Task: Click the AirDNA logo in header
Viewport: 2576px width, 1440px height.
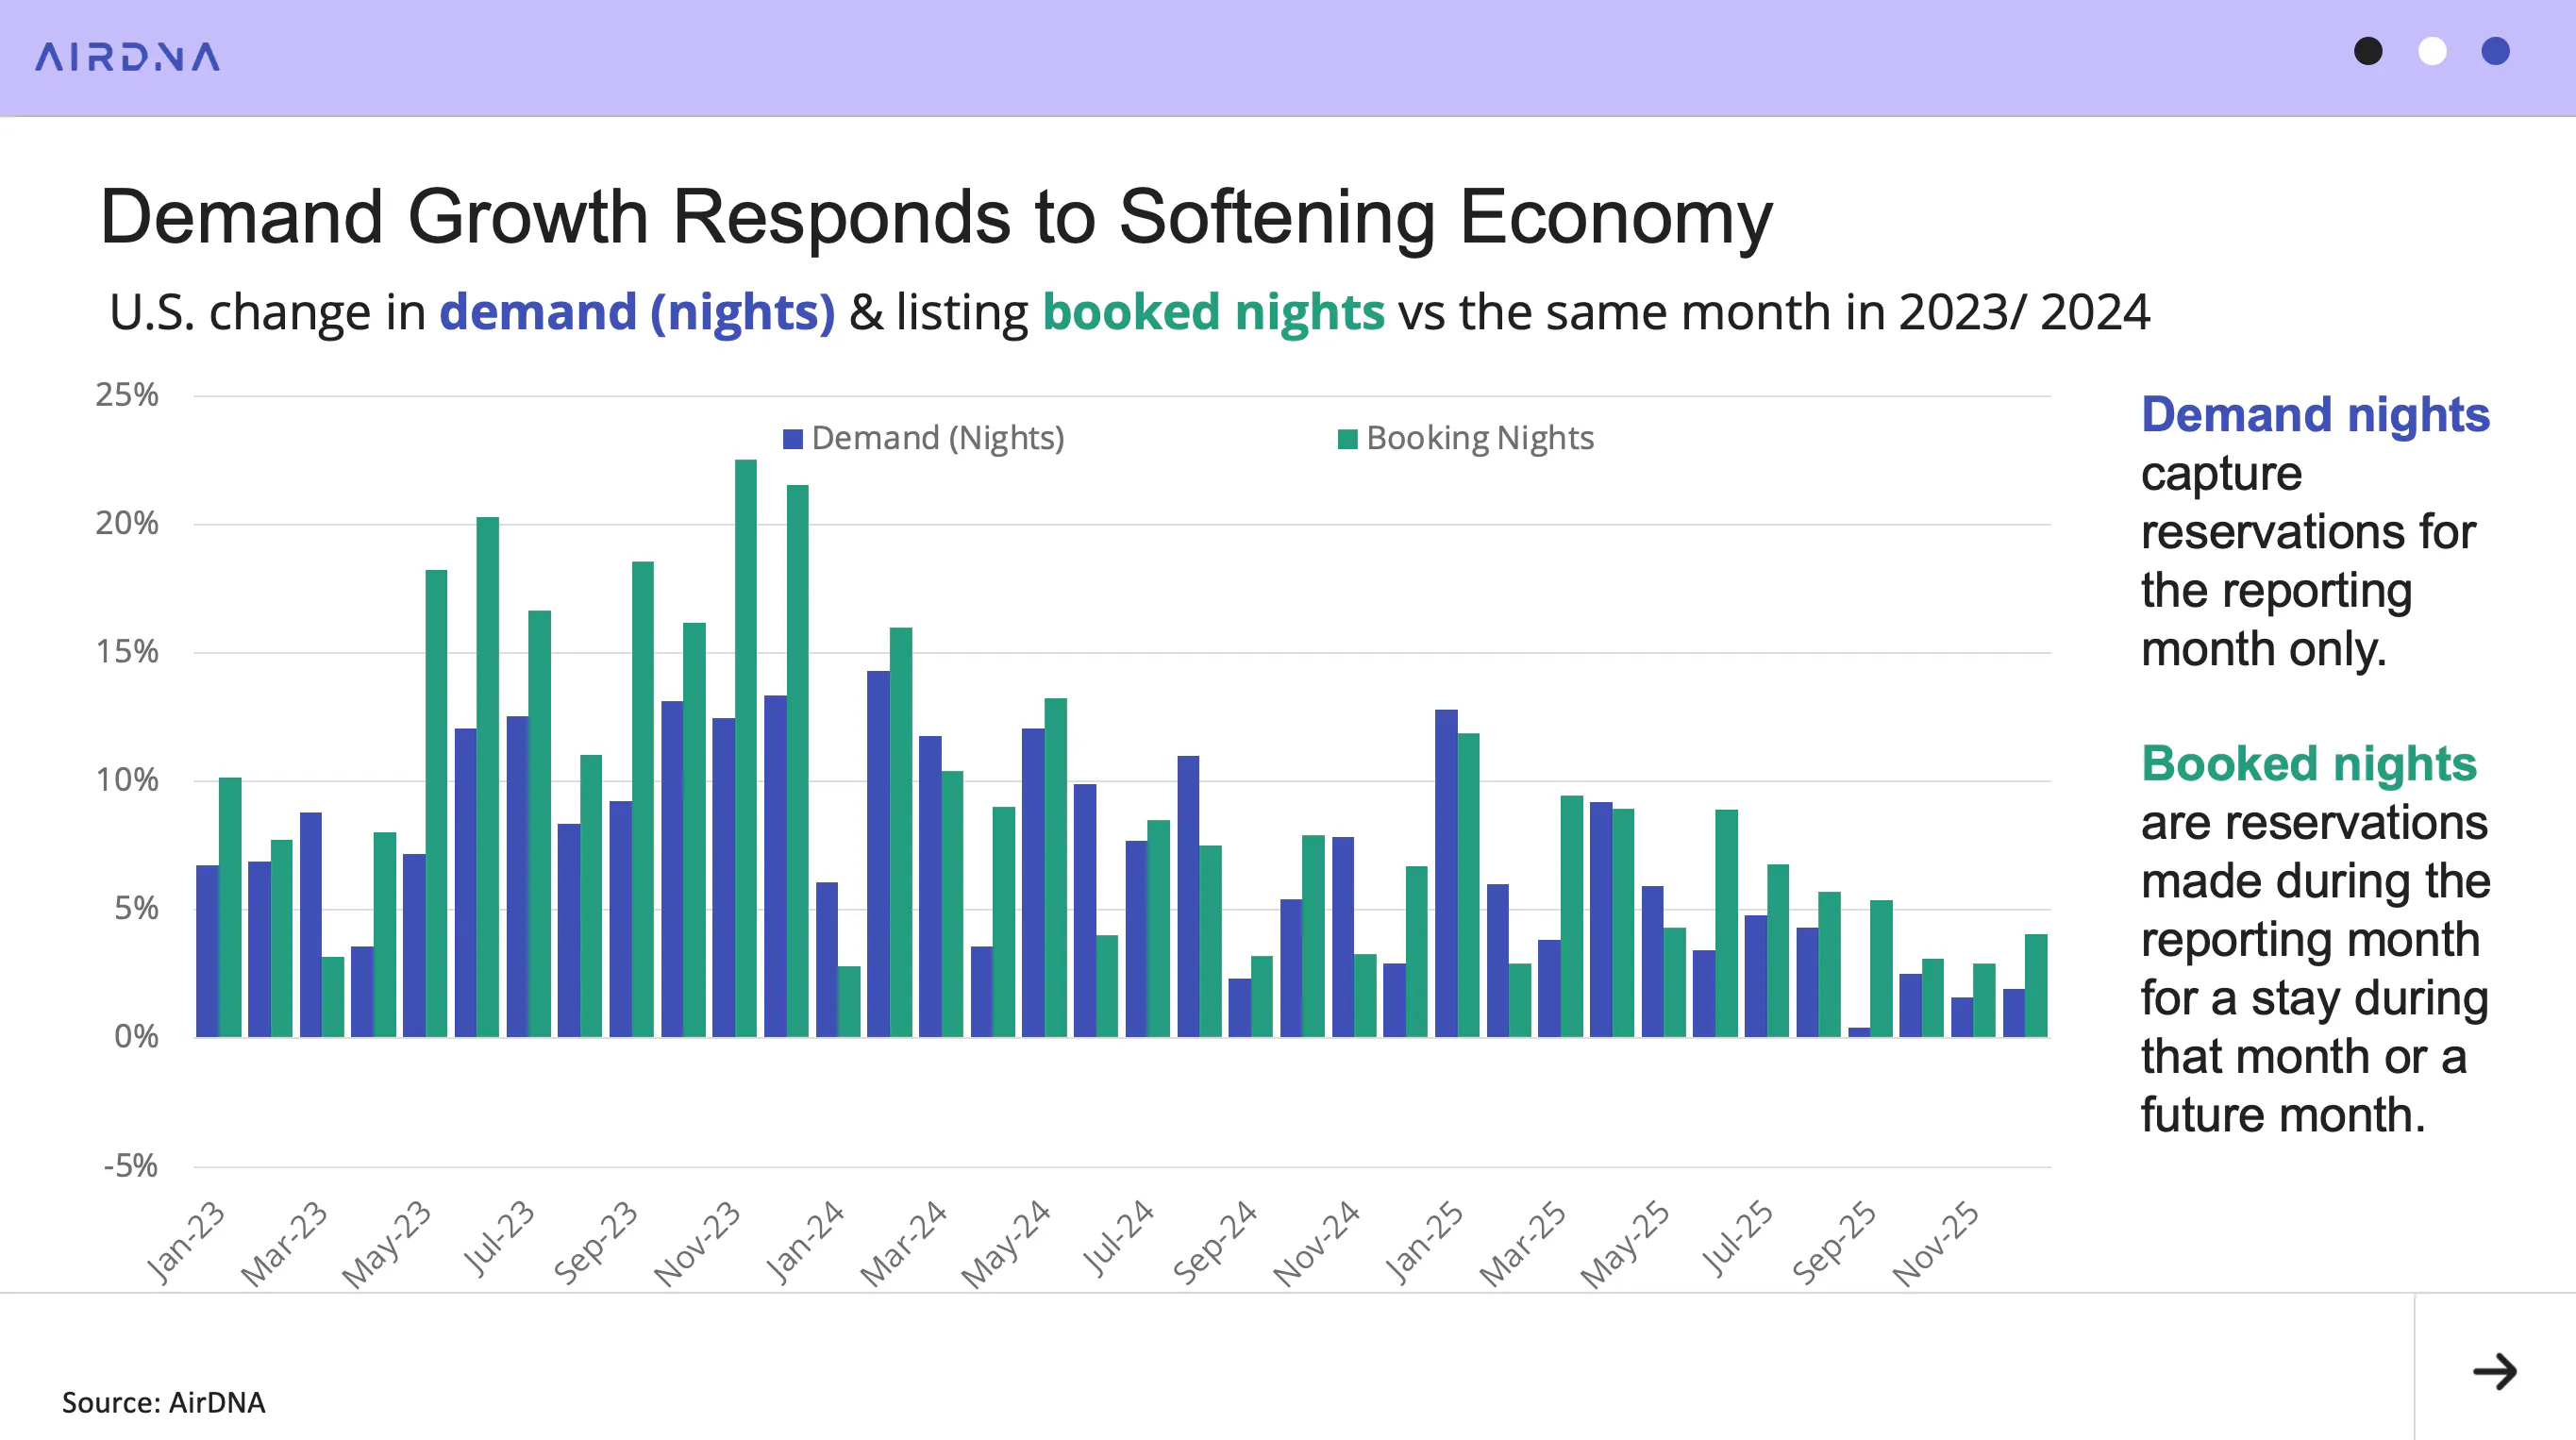Action: click(127, 57)
